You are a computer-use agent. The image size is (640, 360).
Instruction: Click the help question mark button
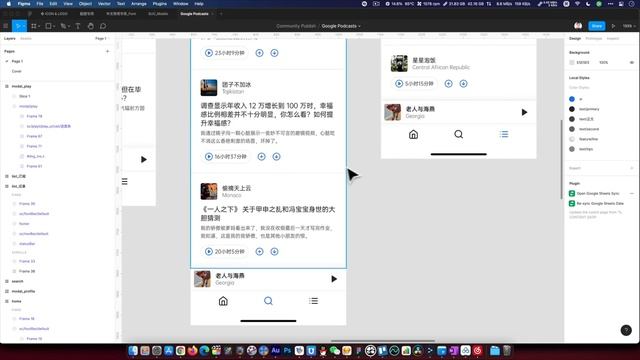tap(626, 330)
